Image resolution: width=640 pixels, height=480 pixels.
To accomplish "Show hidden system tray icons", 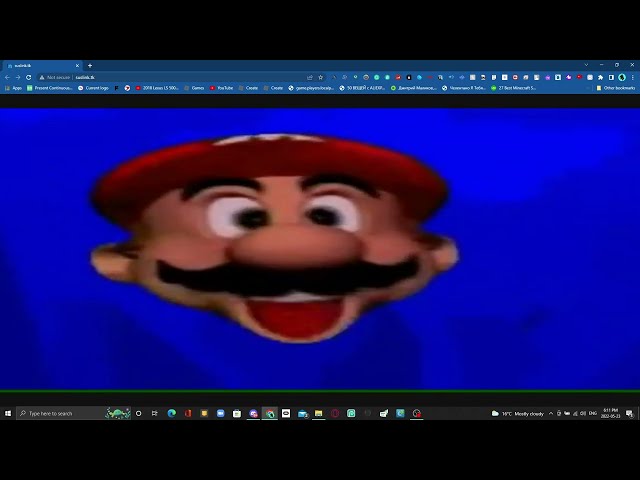I will (551, 413).
